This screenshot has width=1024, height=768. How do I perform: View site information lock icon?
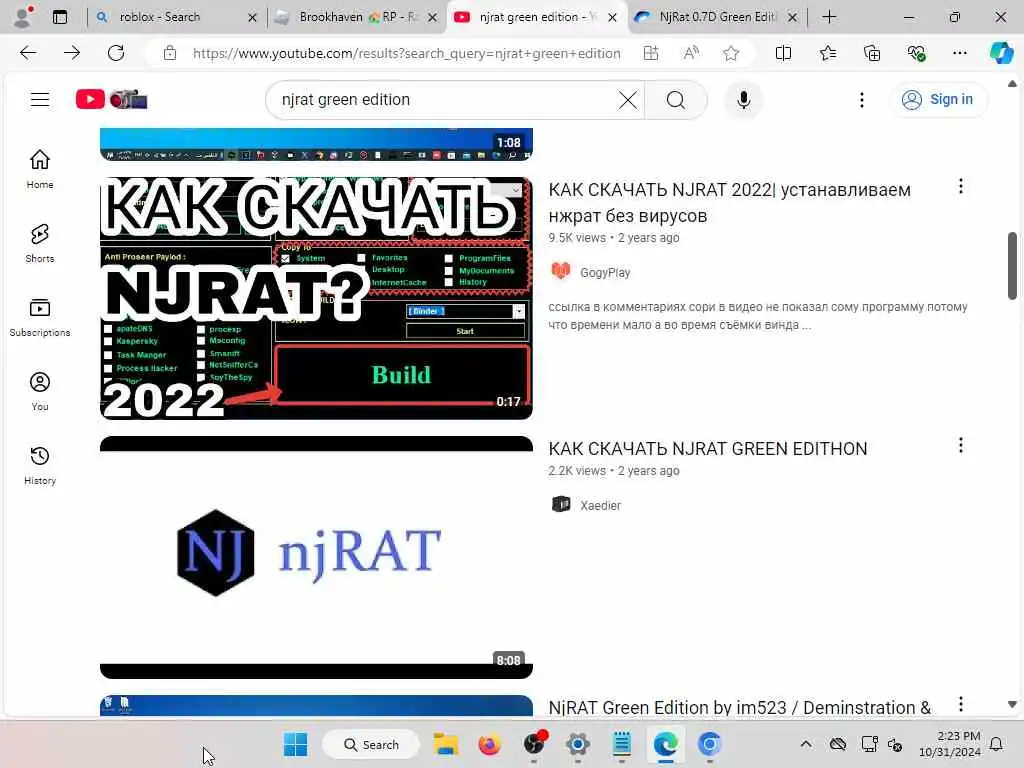[x=170, y=53]
